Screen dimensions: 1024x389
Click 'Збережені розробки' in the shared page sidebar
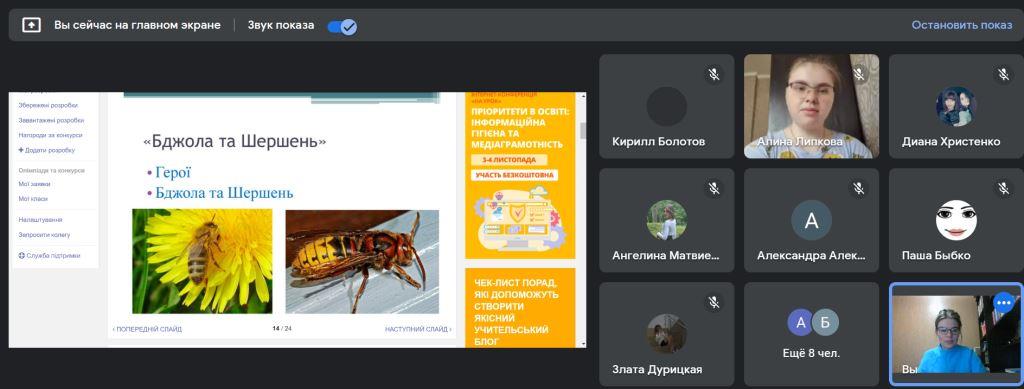48,105
